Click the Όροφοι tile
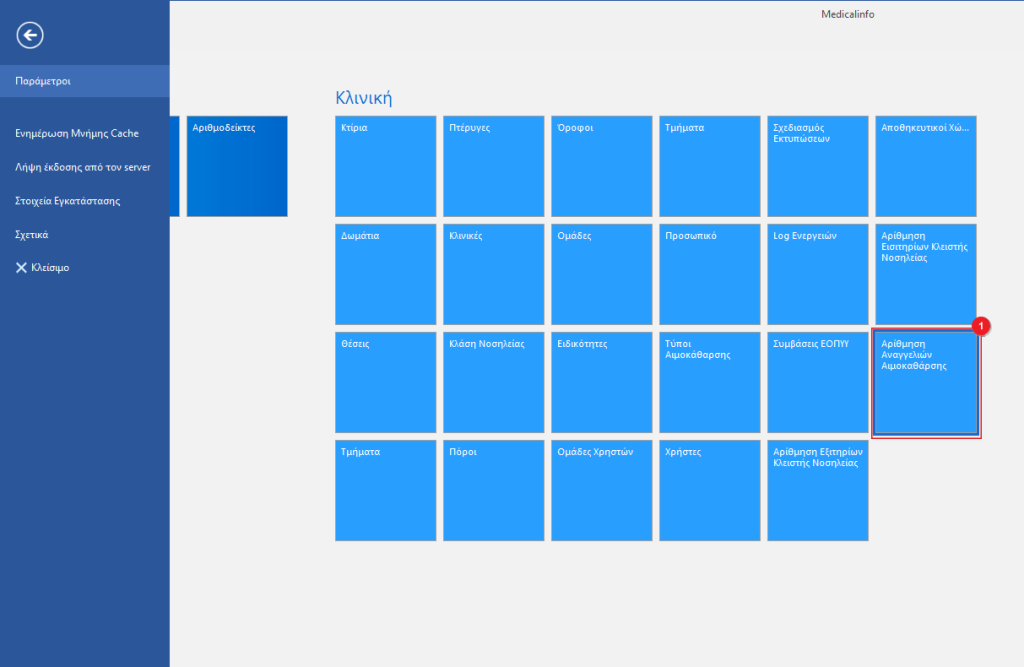Screen dimensions: 1024x667 pyautogui.click(x=601, y=166)
